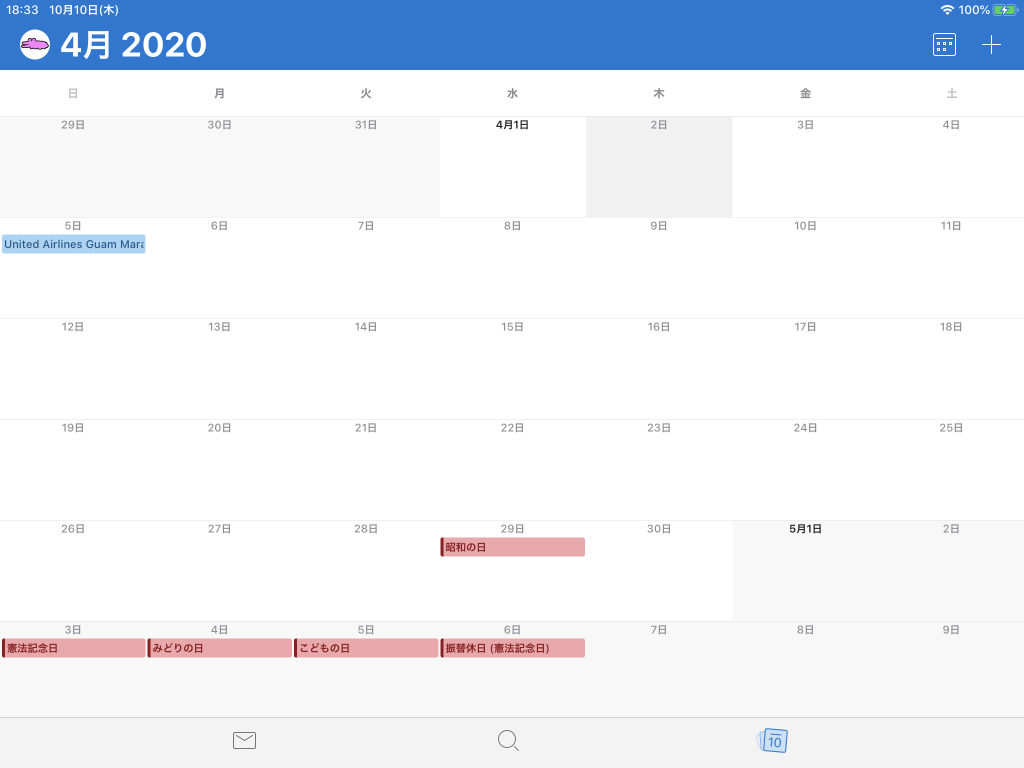Screen dimensions: 1024x768
Task: Tap the profile avatar icon
Action: click(x=35, y=45)
